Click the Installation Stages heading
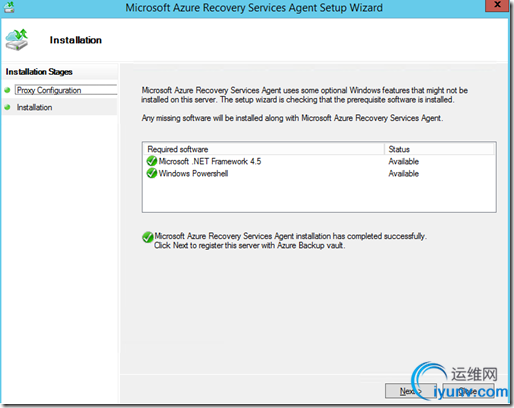The image size is (514, 408). pyautogui.click(x=39, y=72)
